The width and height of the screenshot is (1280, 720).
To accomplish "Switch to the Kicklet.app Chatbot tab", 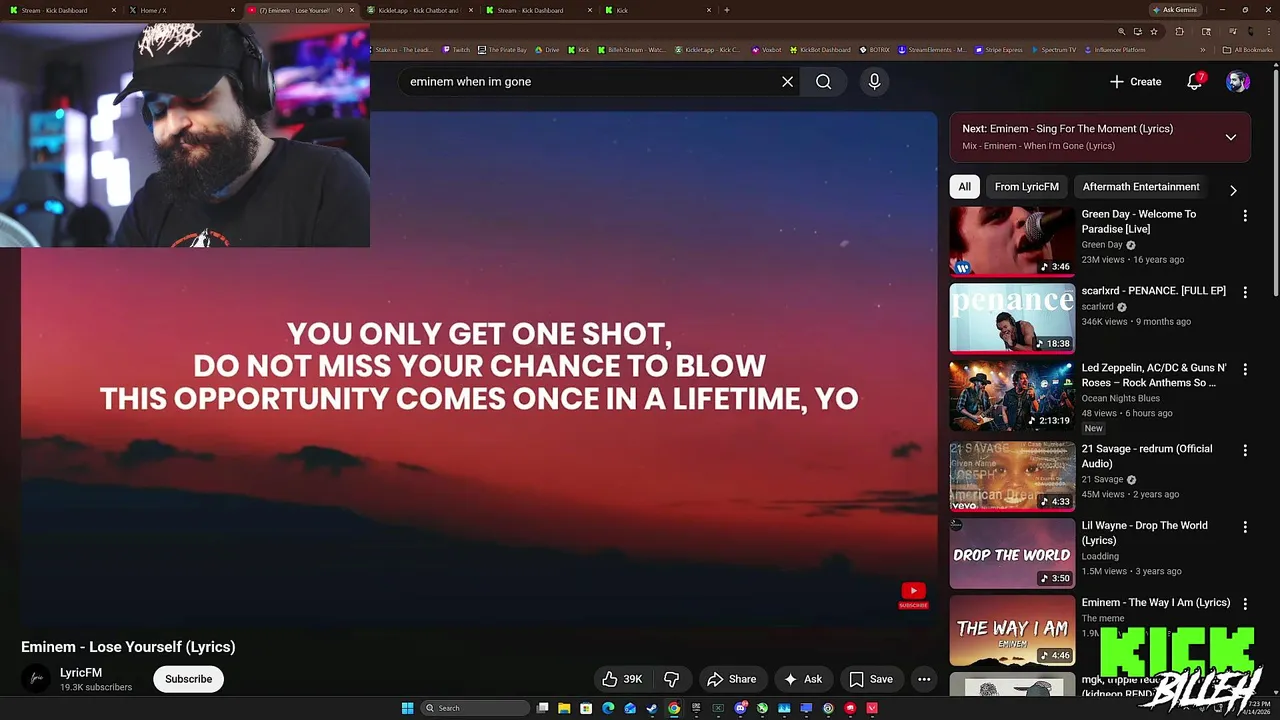I will pos(420,10).
